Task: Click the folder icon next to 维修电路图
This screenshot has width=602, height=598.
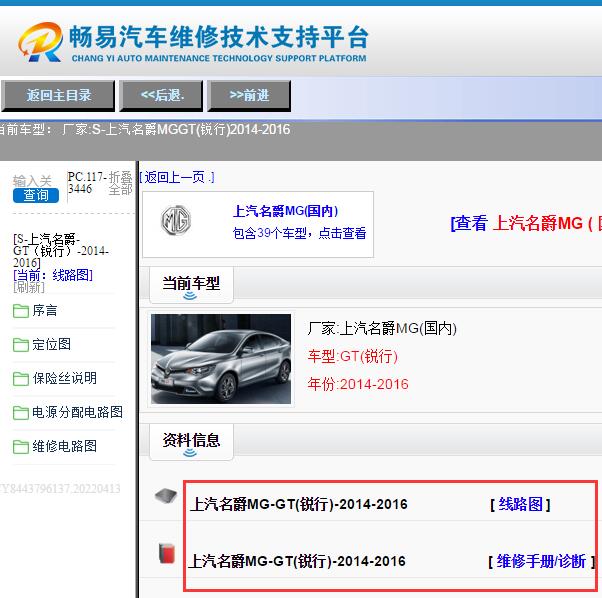Action: click(21, 446)
